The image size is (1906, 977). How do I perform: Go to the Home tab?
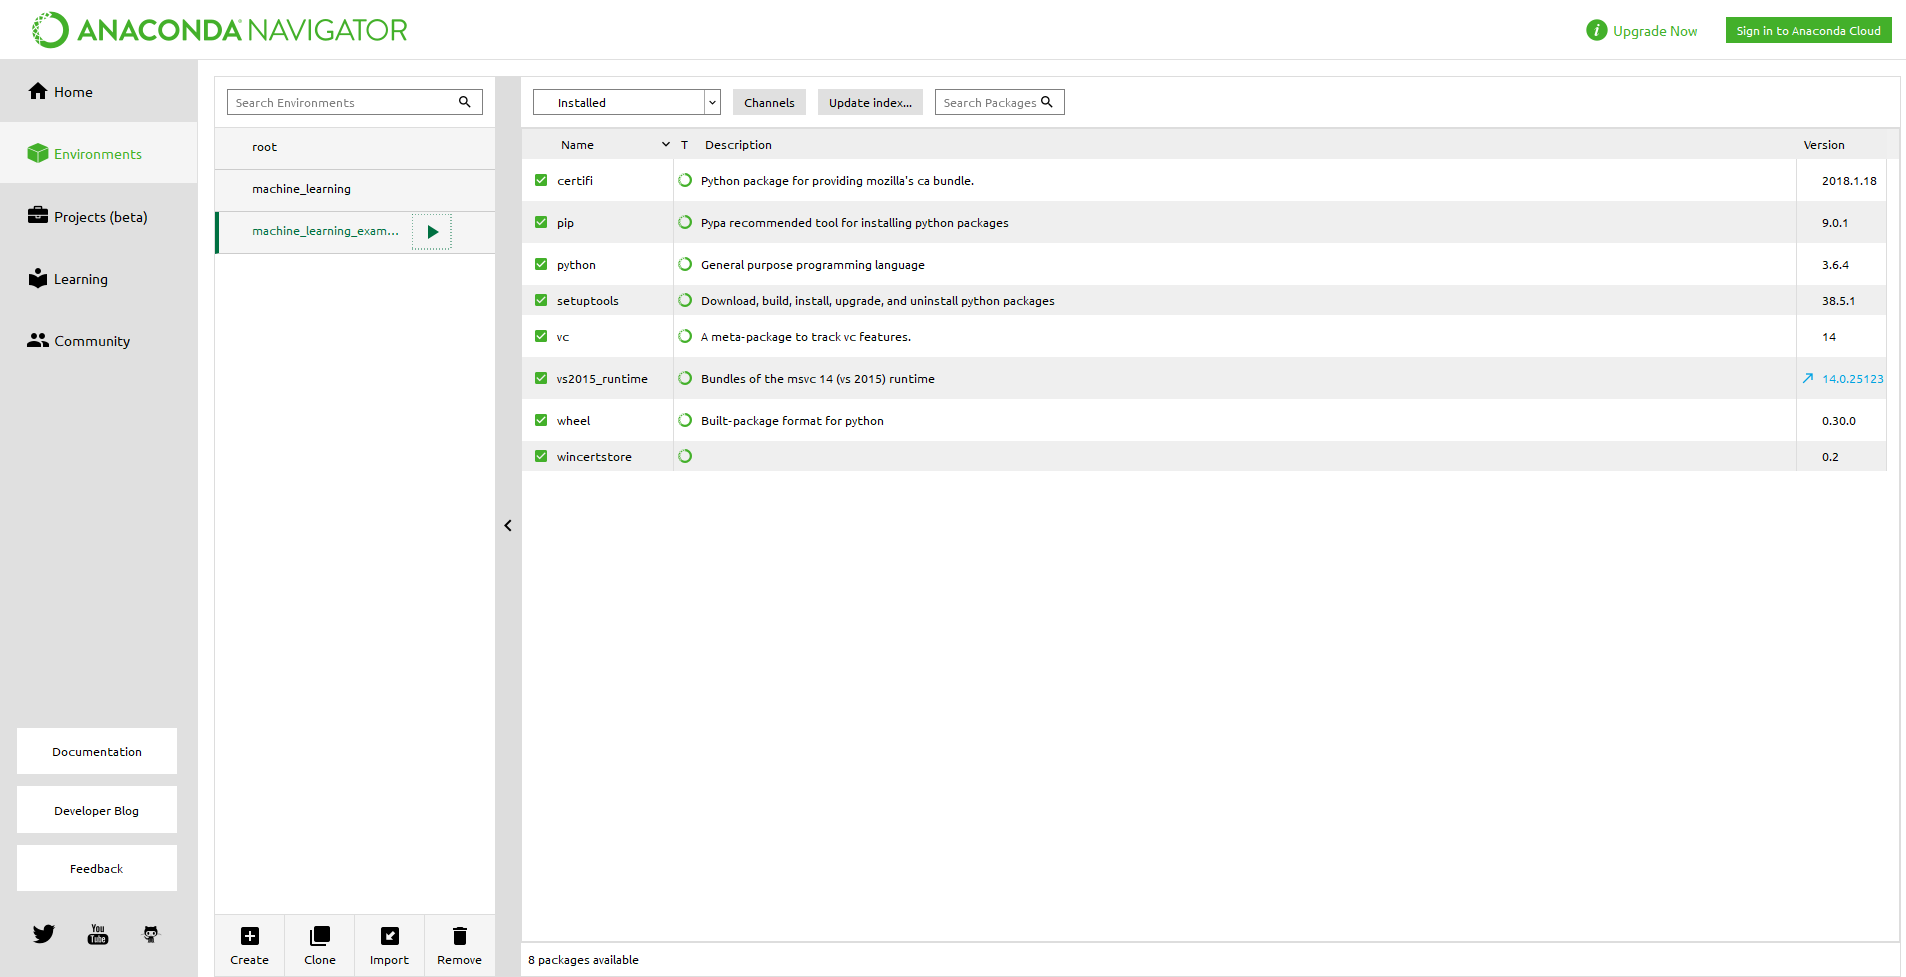pyautogui.click(x=99, y=91)
